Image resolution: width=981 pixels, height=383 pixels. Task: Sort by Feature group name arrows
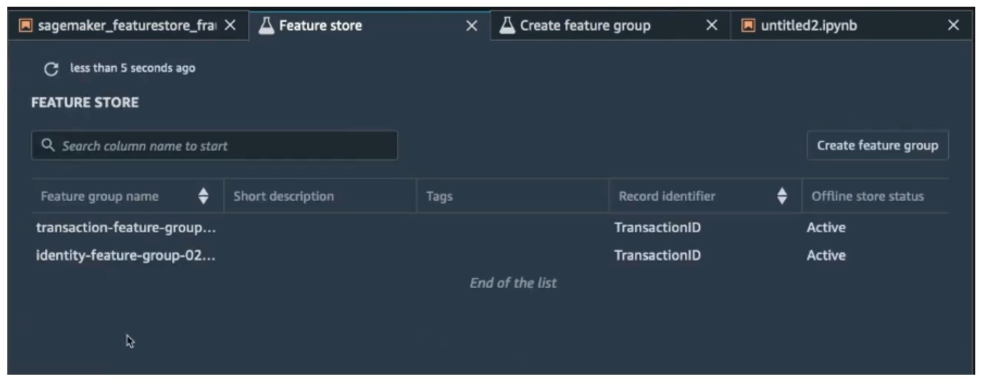click(203, 197)
